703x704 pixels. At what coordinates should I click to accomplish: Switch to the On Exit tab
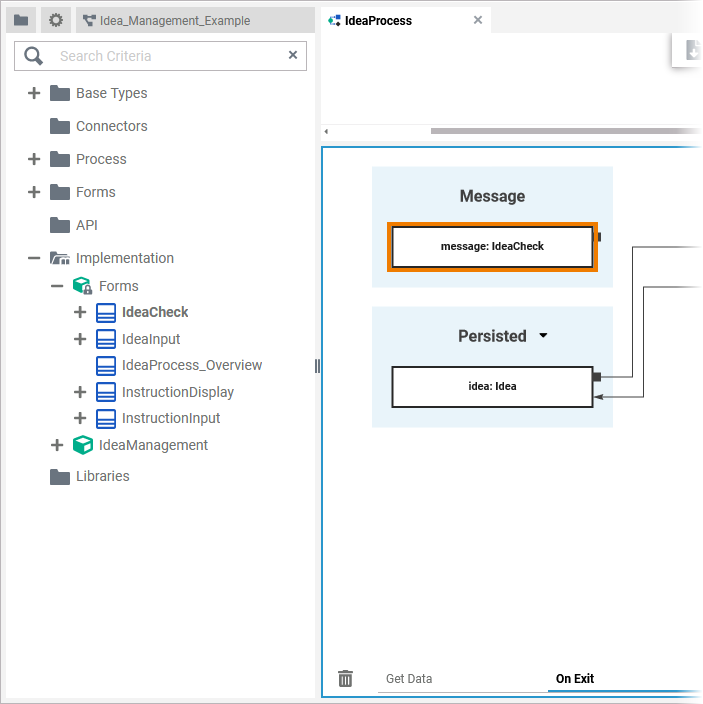coord(575,679)
